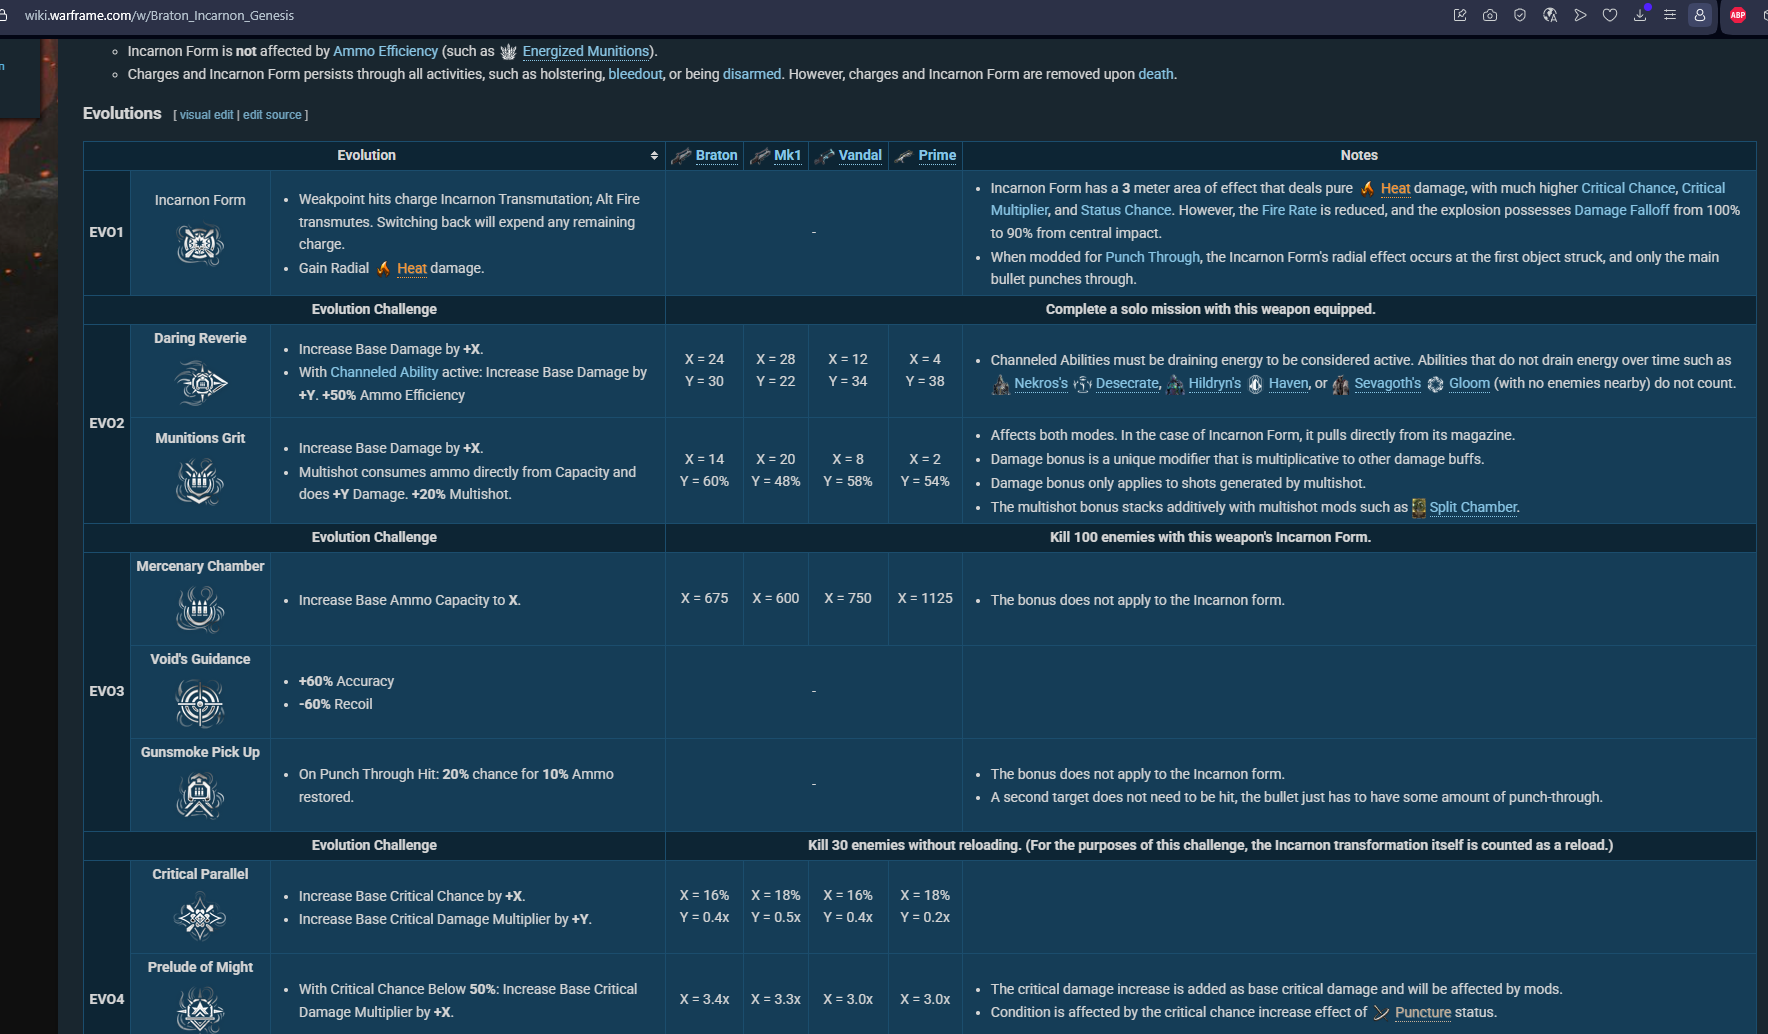The image size is (1768, 1034).
Task: Open the send arrow icon in toolbar
Action: click(1580, 15)
